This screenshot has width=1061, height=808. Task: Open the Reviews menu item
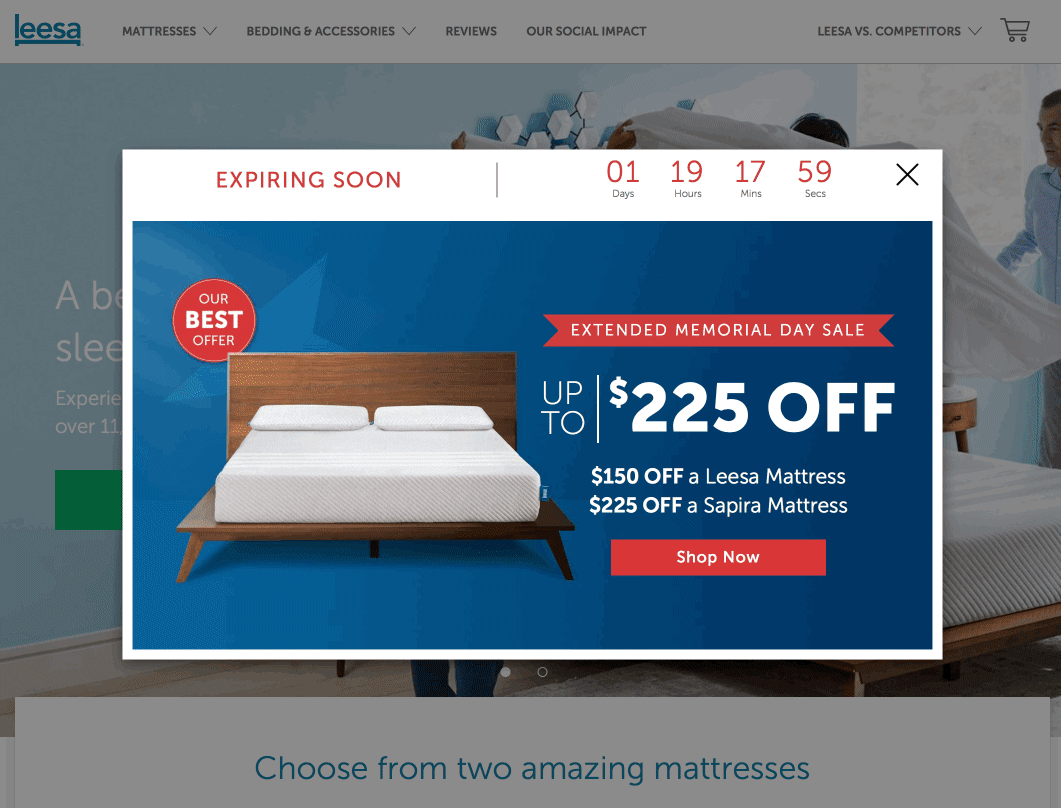471,31
